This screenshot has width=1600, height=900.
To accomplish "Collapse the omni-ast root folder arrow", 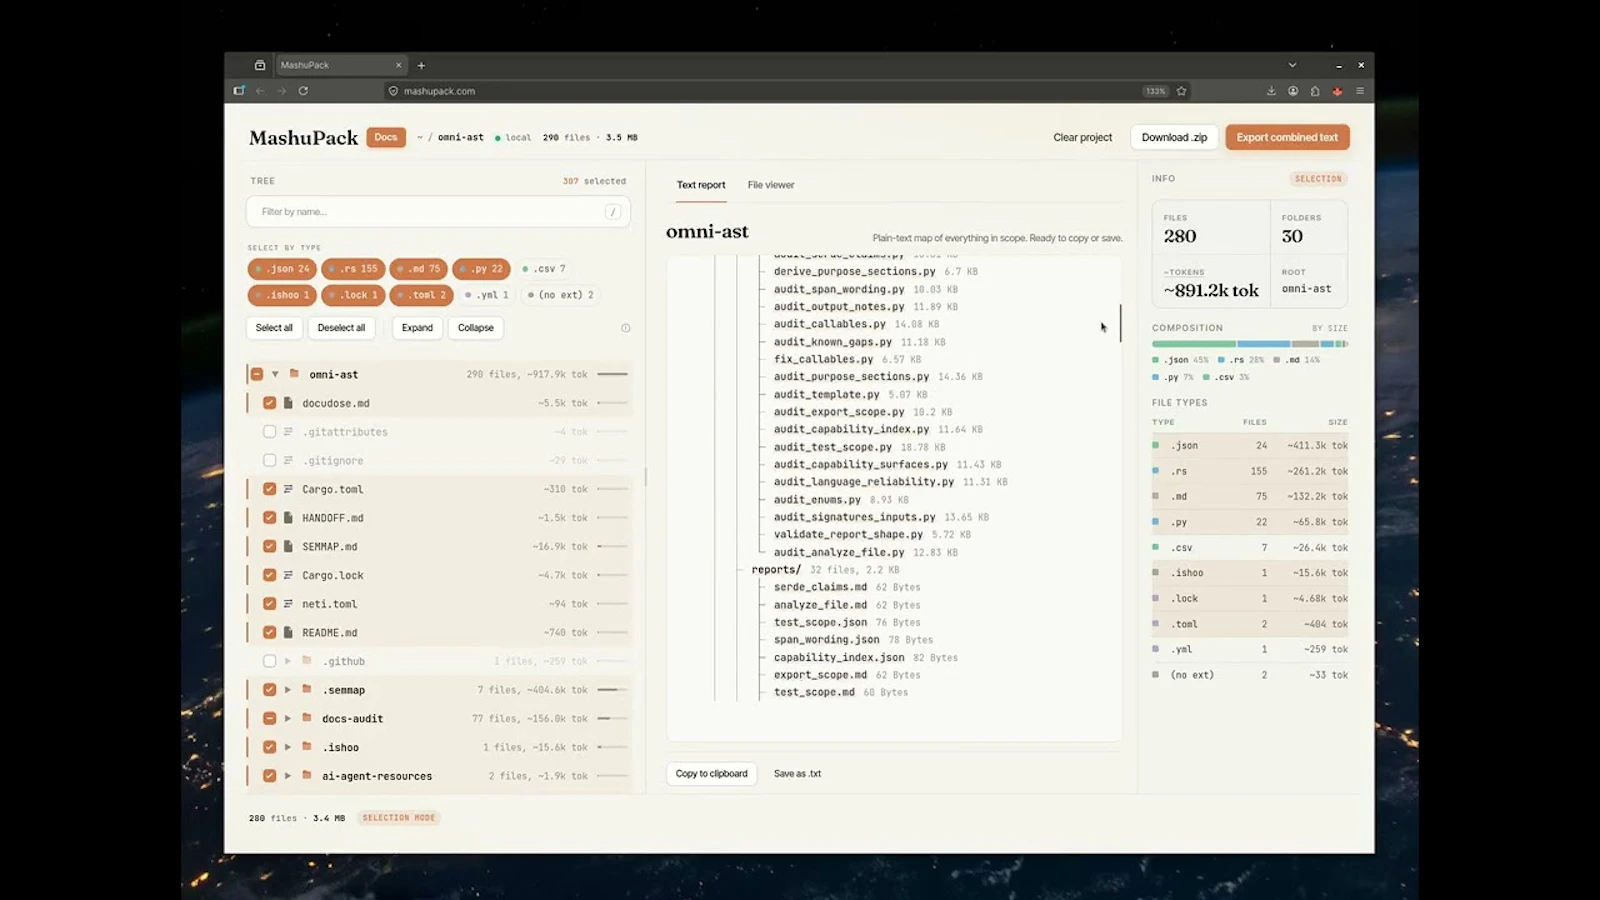I will tap(275, 374).
